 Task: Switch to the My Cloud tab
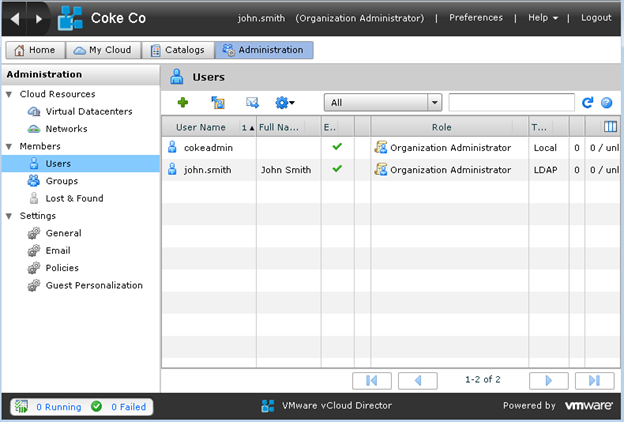tap(105, 50)
